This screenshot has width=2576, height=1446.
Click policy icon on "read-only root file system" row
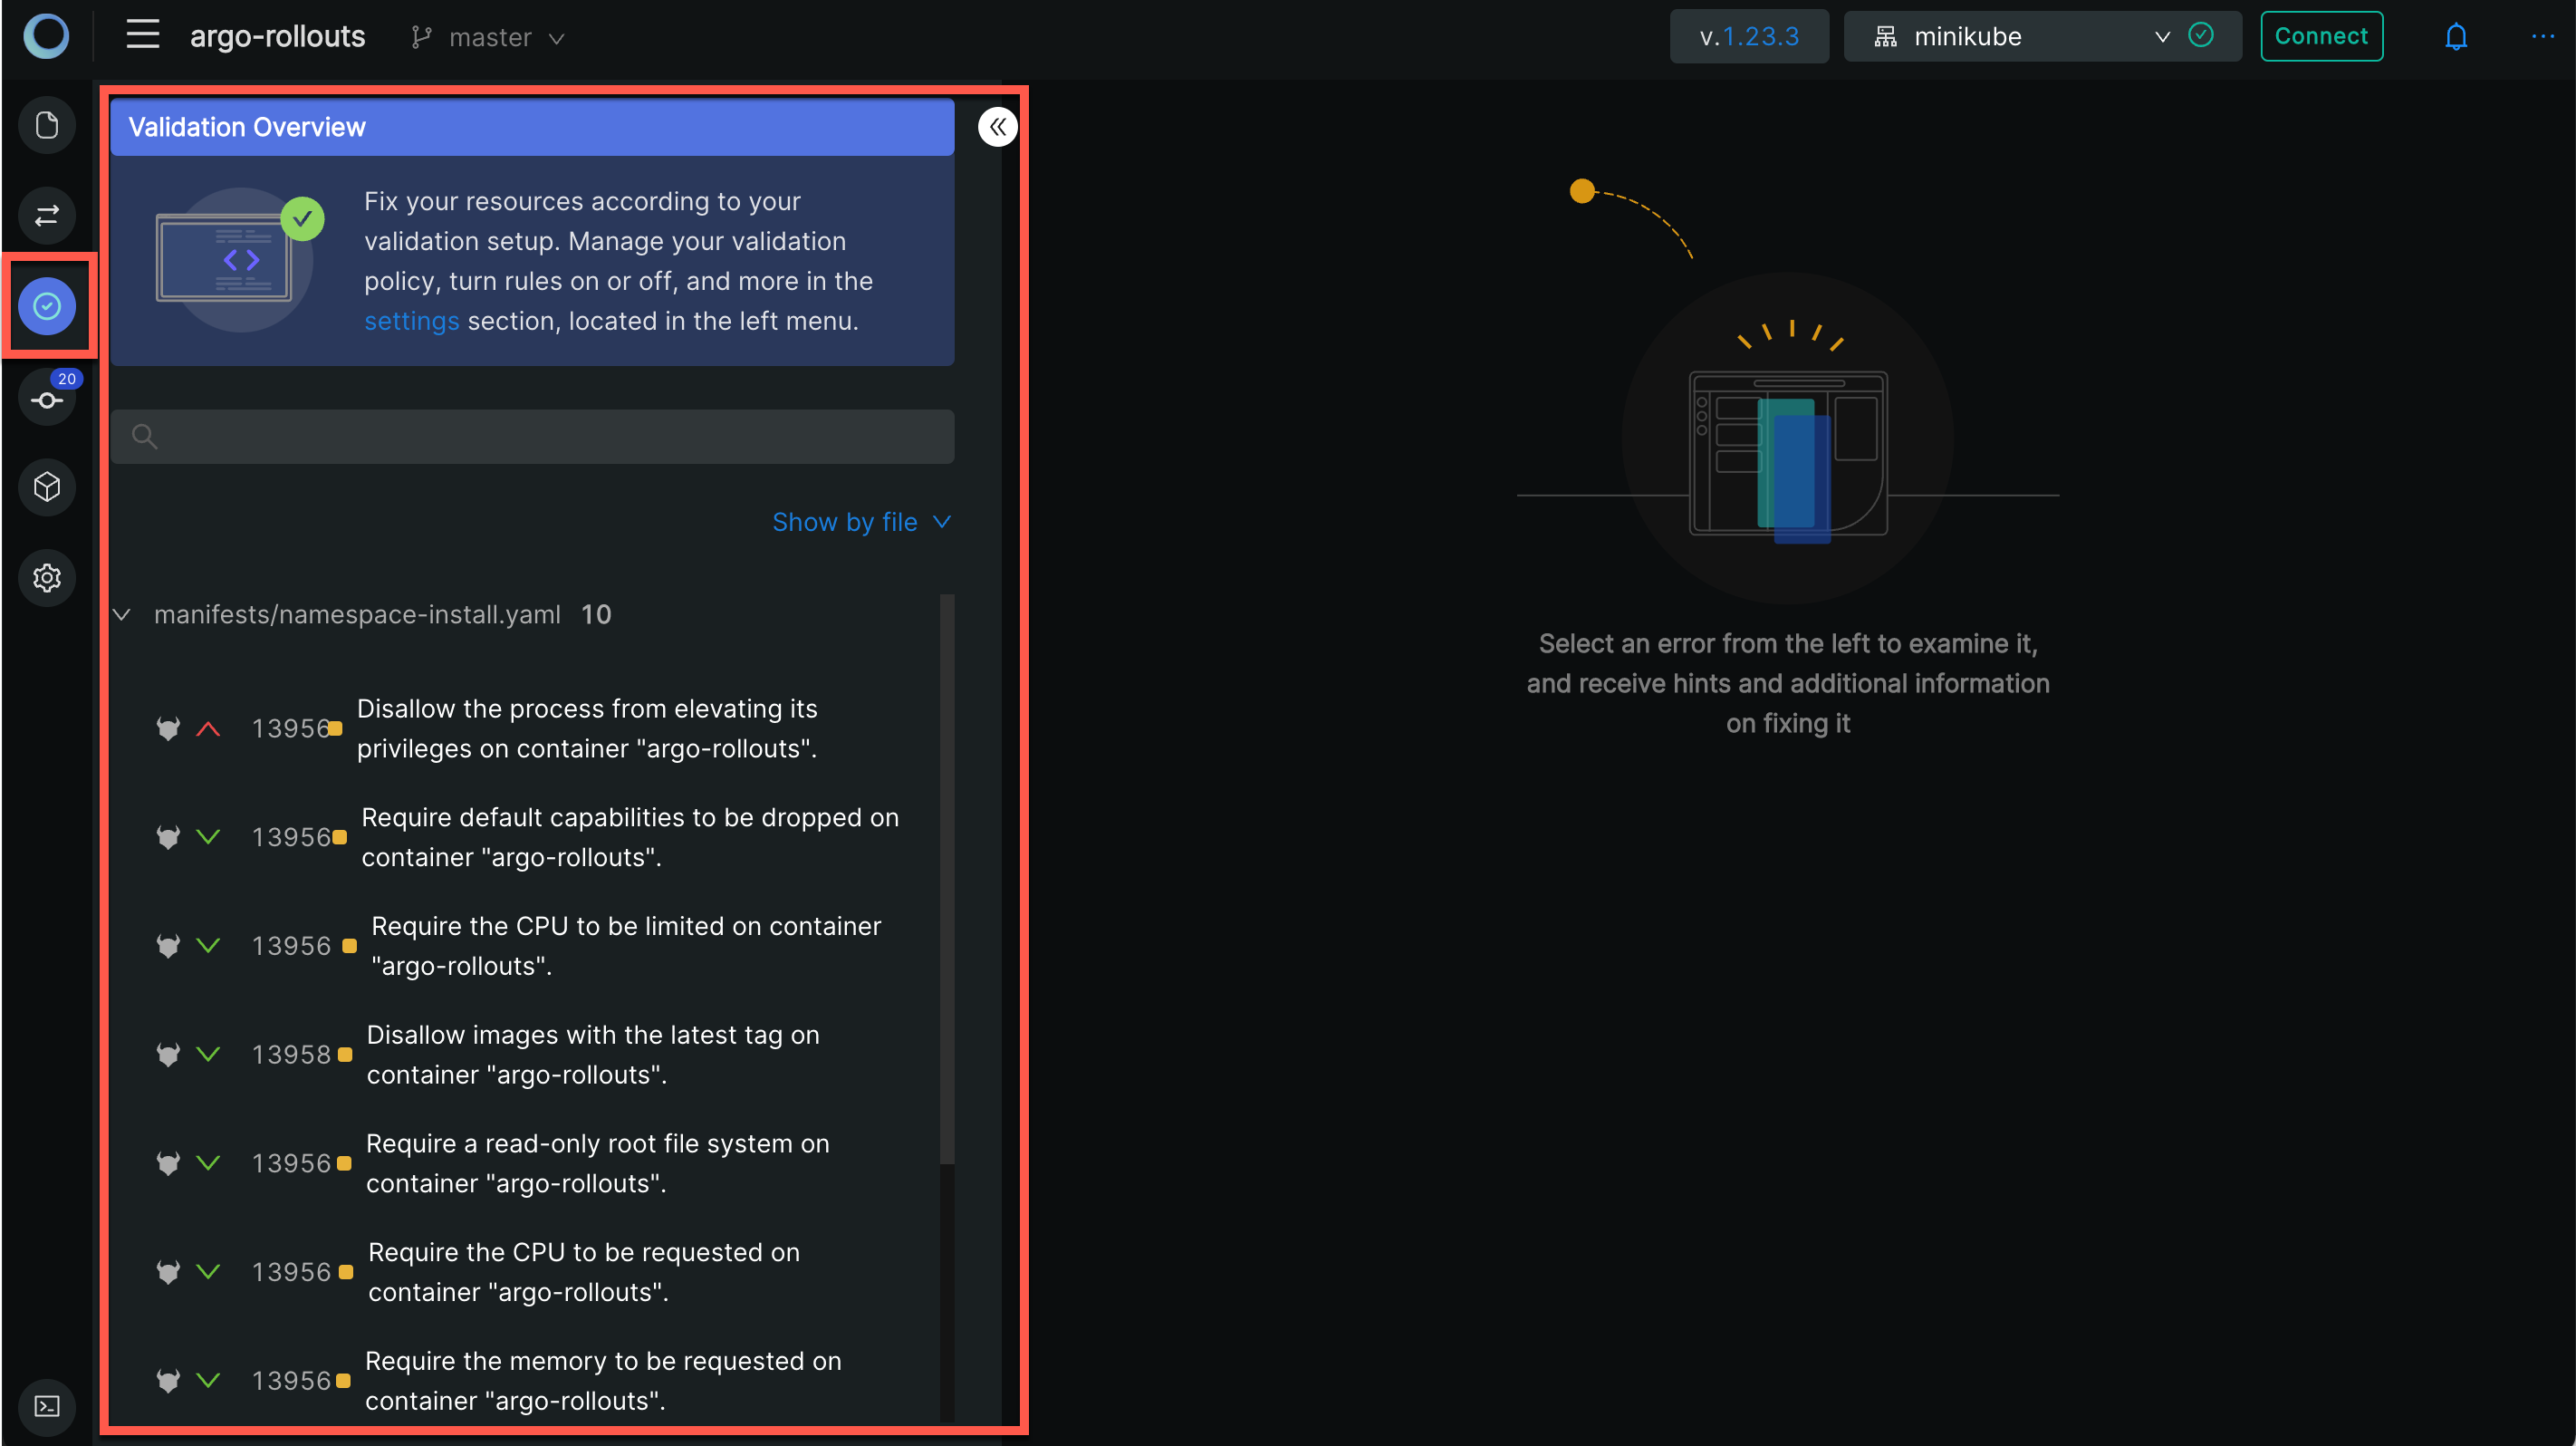[168, 1163]
